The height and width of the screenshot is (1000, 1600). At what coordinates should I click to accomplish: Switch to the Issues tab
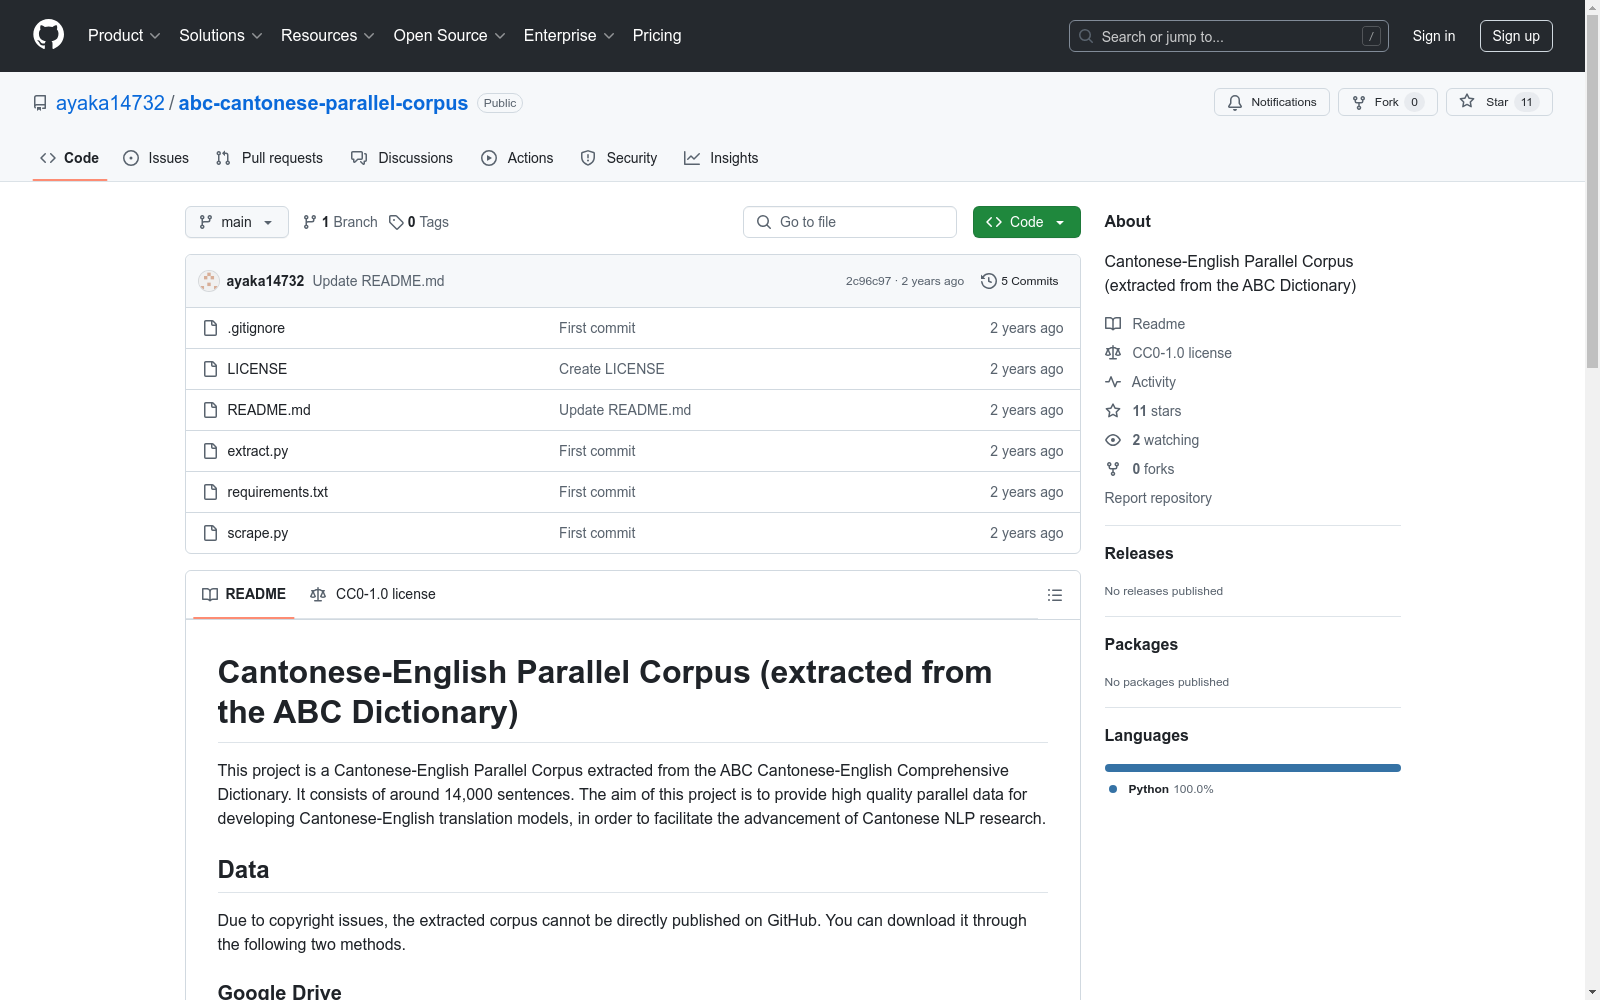[156, 158]
